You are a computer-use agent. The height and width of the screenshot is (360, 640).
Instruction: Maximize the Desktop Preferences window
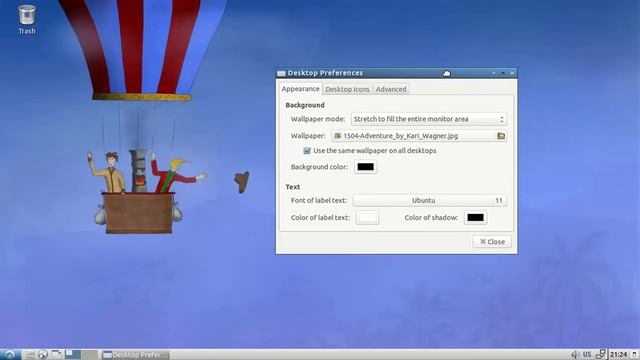503,73
